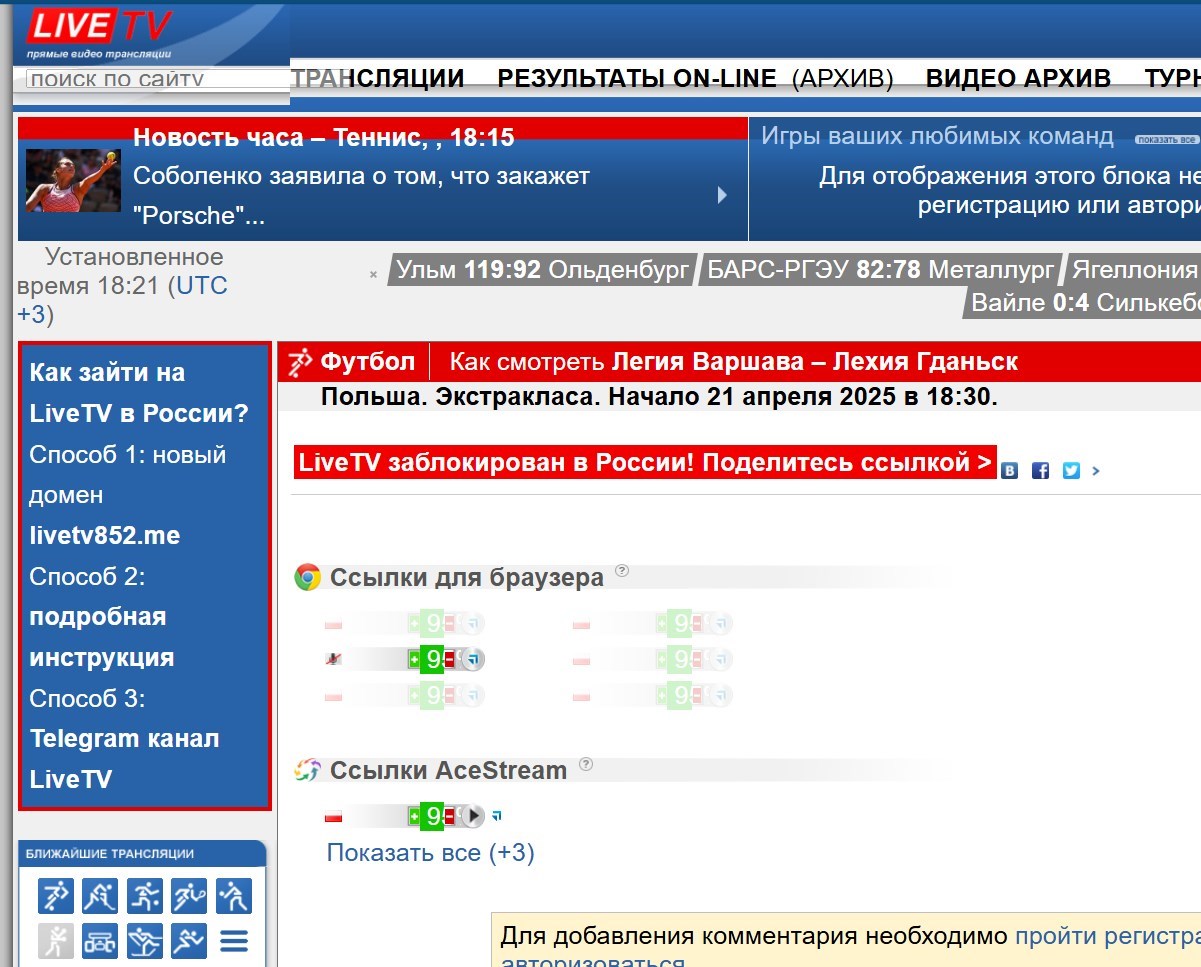
Task: Open AceStream link in popup window icon
Action: click(497, 816)
